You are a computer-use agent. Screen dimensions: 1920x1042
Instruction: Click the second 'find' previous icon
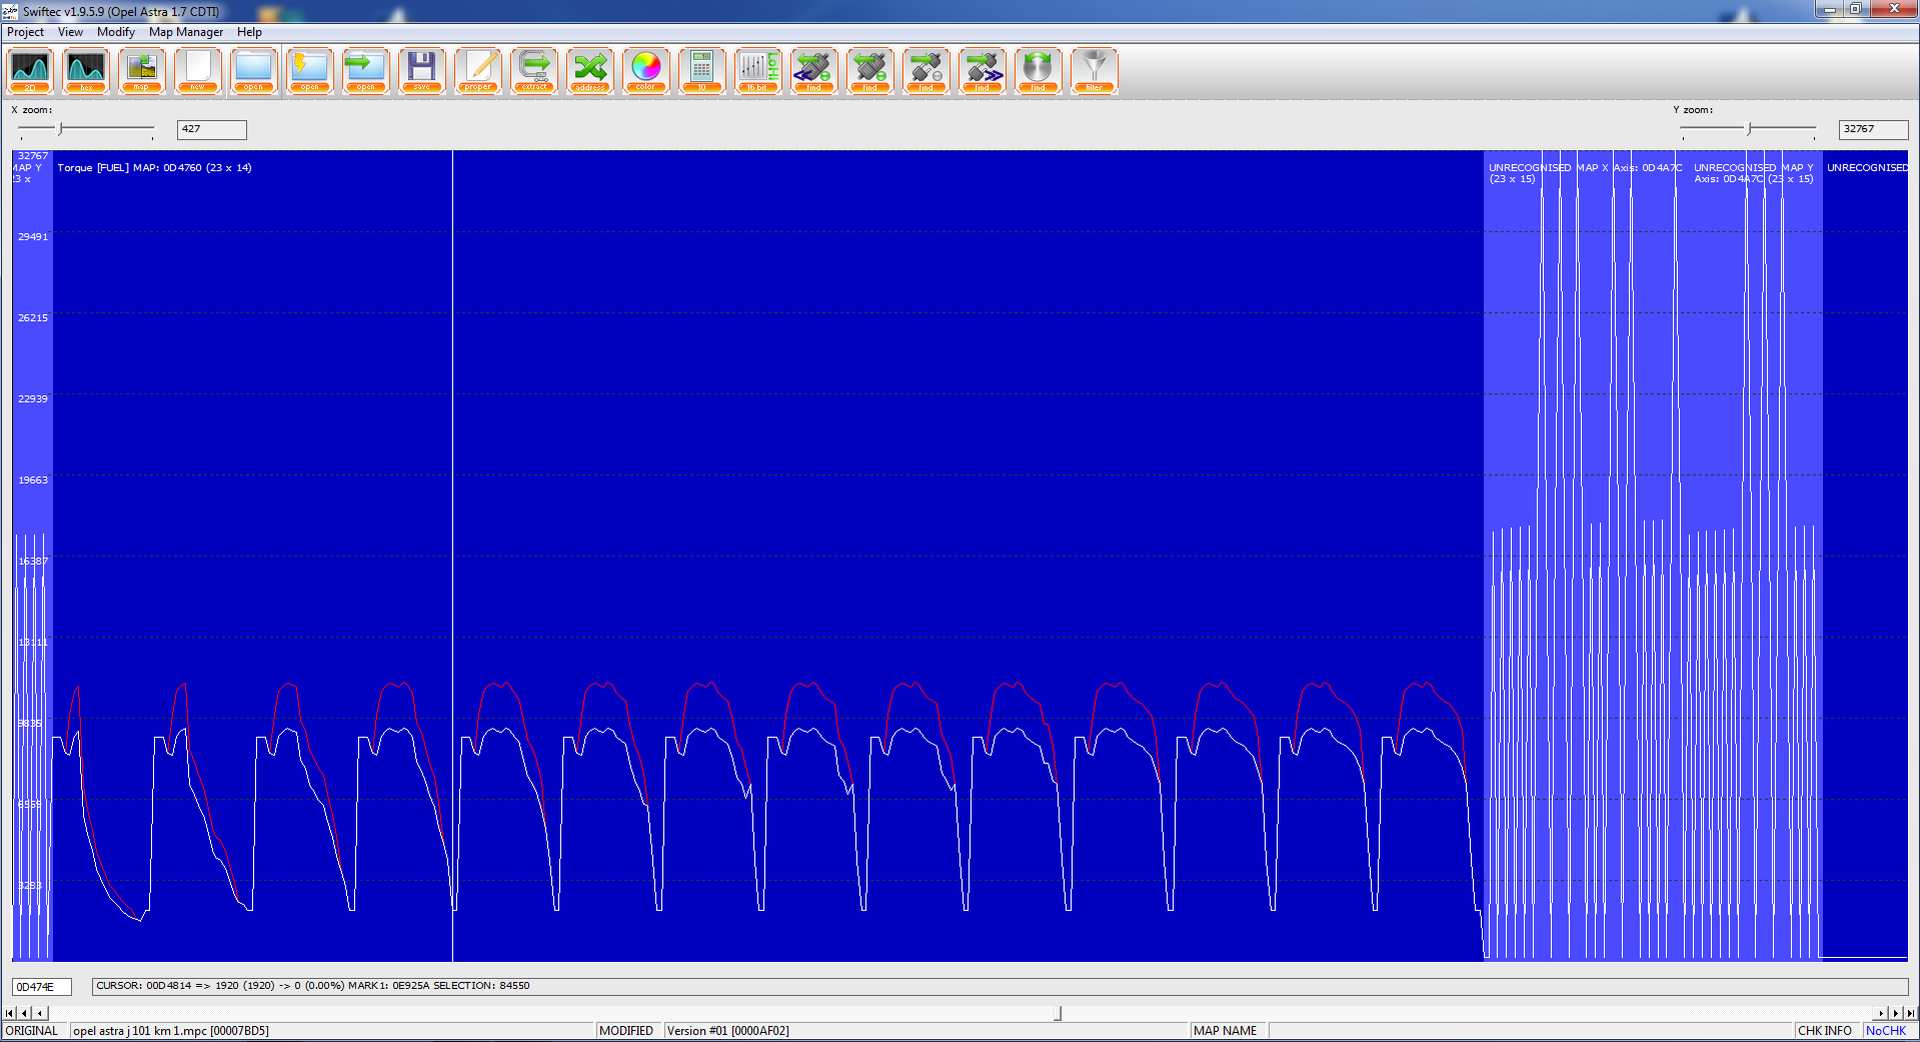870,70
